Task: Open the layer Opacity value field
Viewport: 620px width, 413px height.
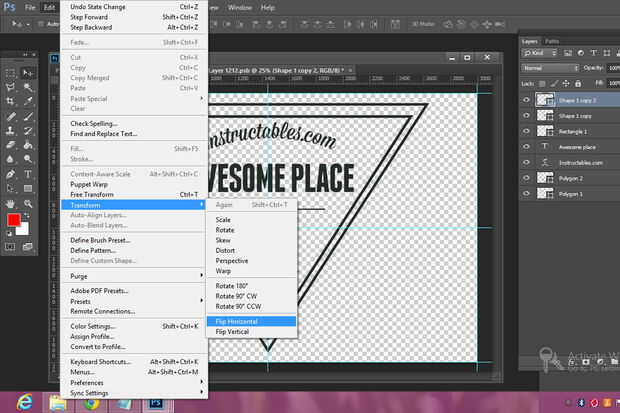Action: tap(614, 68)
